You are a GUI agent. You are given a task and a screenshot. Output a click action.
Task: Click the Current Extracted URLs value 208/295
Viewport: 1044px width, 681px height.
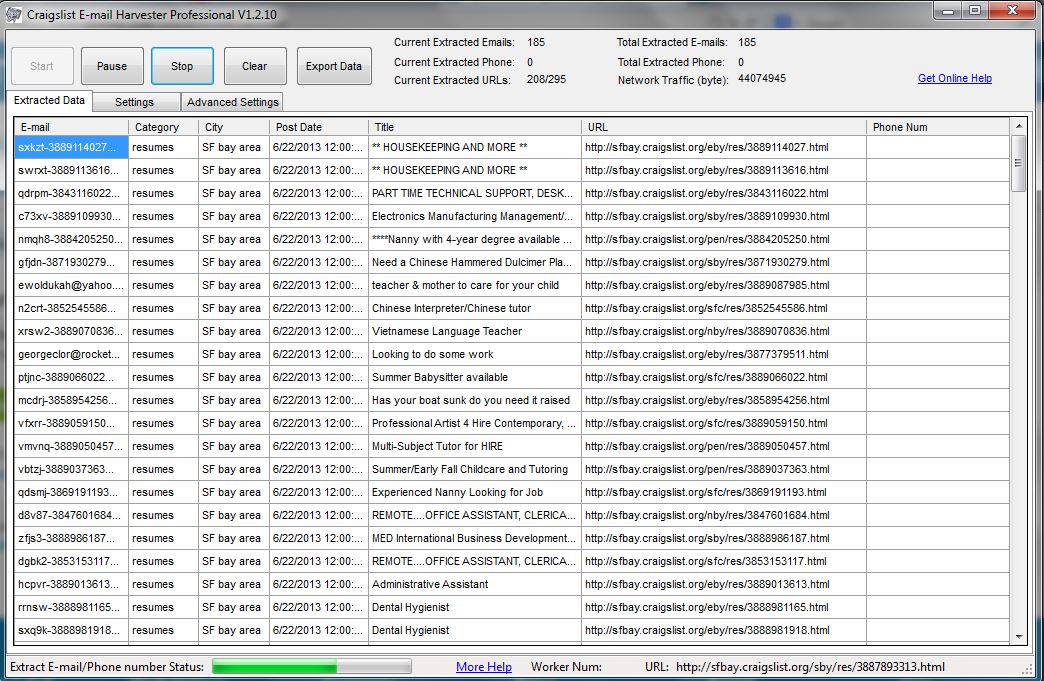pos(546,79)
